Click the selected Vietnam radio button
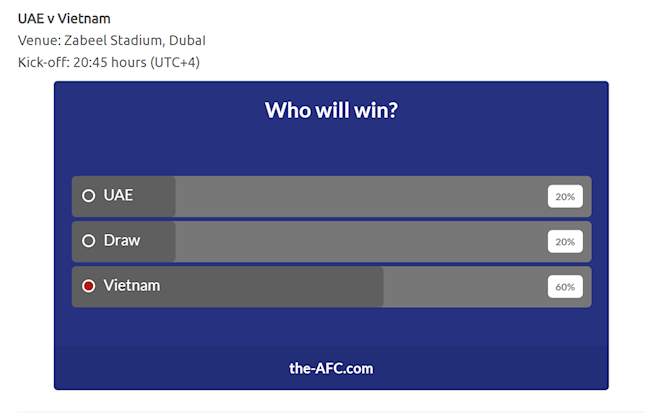Image resolution: width=650 pixels, height=416 pixels. [x=89, y=286]
